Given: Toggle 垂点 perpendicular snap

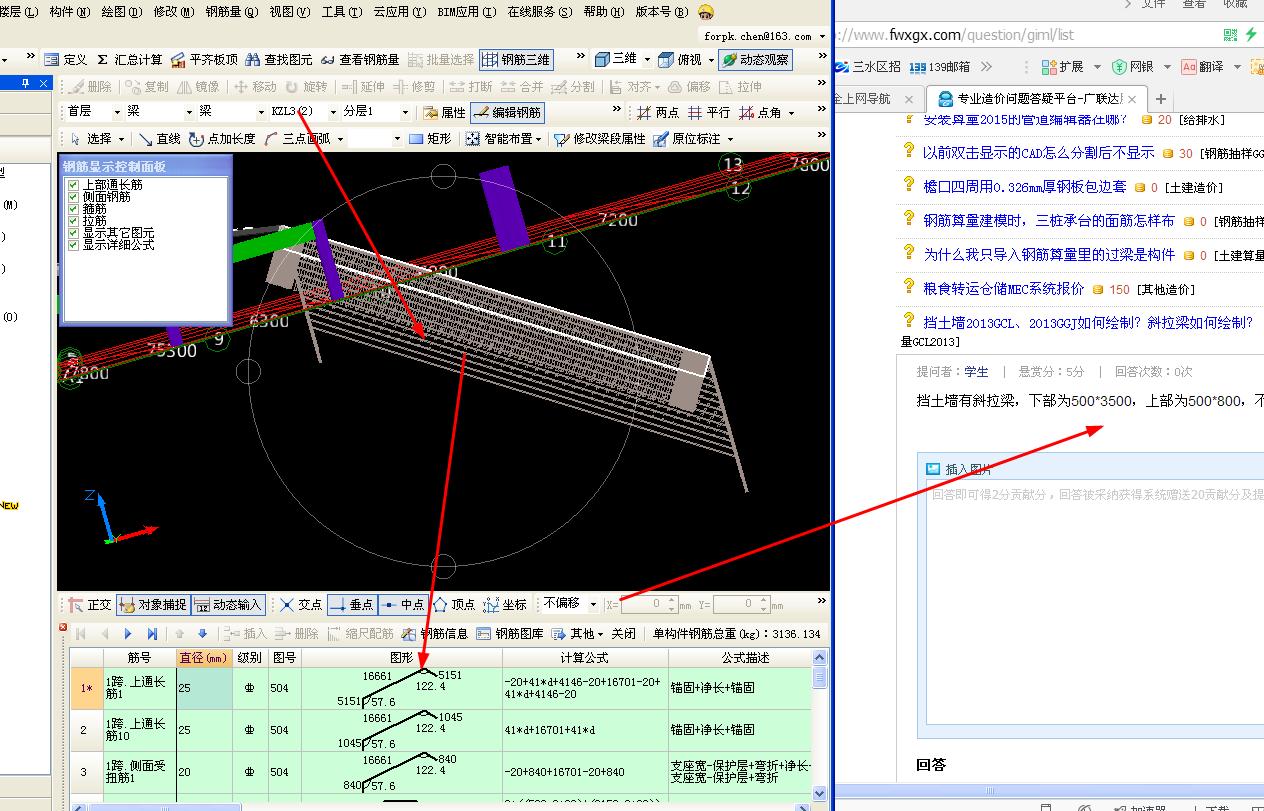Looking at the screenshot, I should point(351,604).
